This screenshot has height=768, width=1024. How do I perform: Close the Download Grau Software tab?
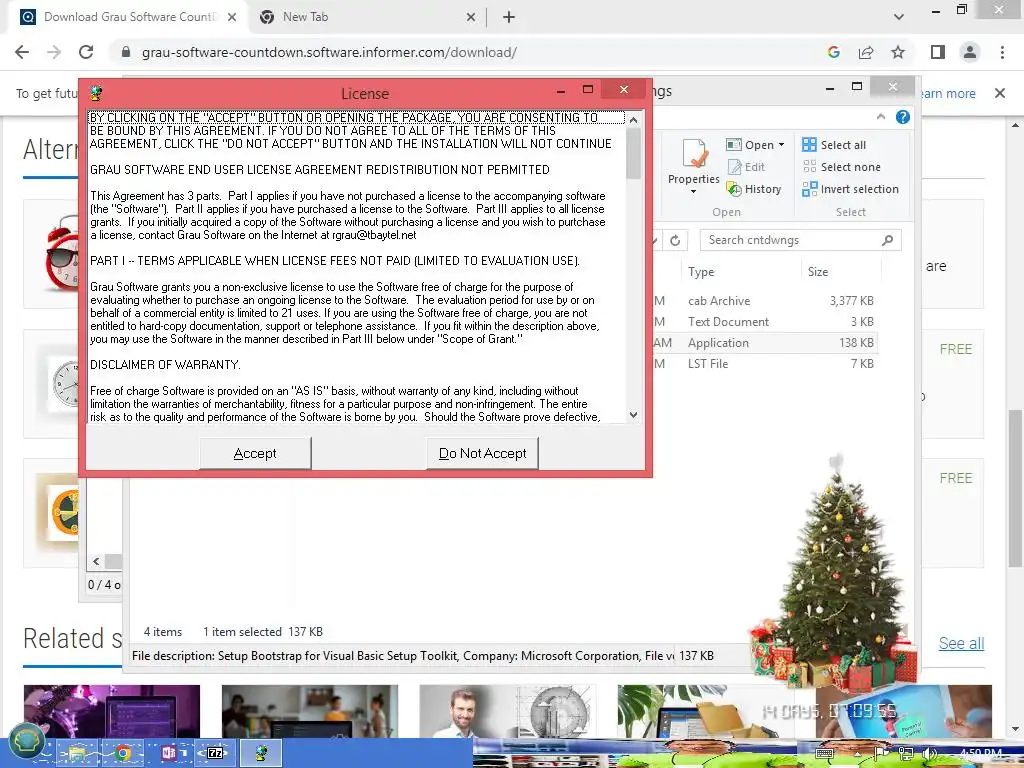pyautogui.click(x=232, y=18)
